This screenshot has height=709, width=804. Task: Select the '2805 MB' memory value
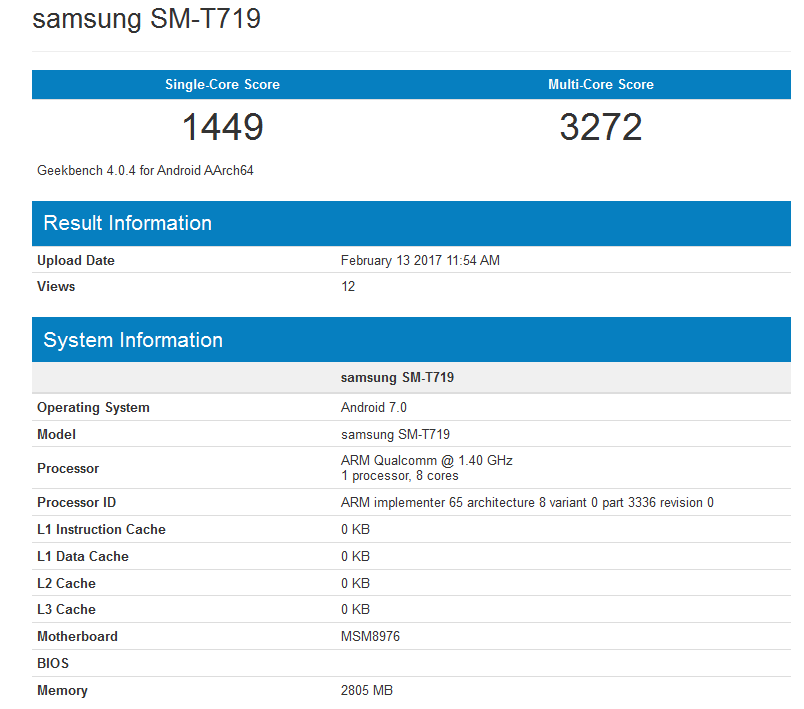[x=367, y=691]
